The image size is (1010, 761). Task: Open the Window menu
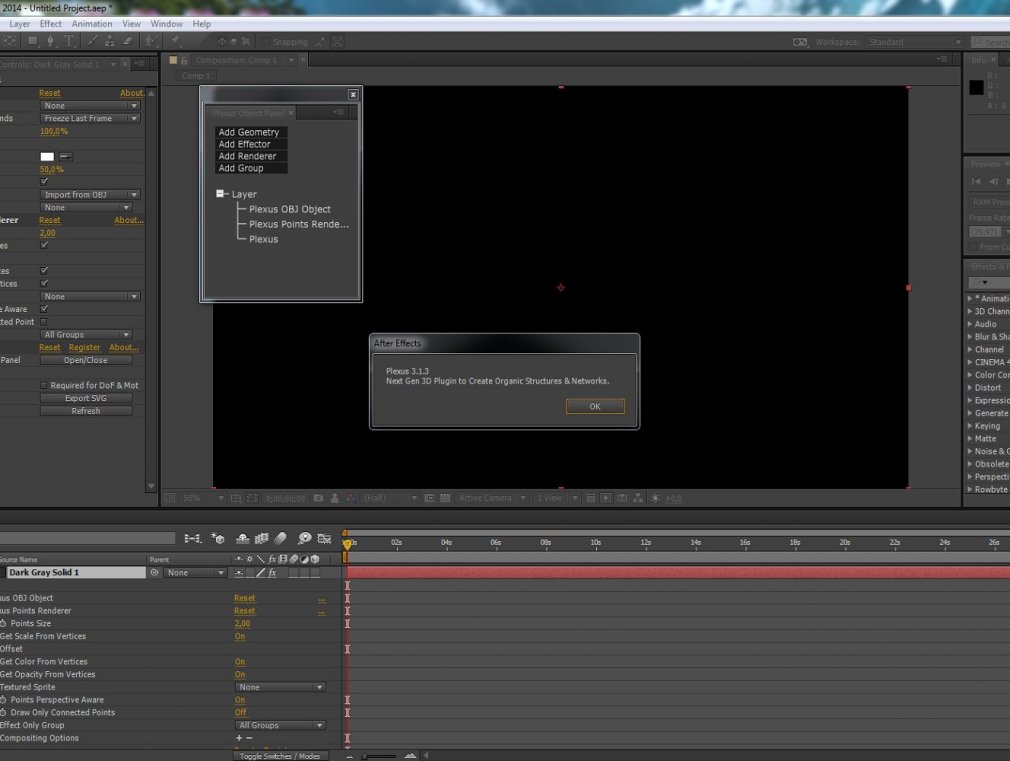click(166, 24)
